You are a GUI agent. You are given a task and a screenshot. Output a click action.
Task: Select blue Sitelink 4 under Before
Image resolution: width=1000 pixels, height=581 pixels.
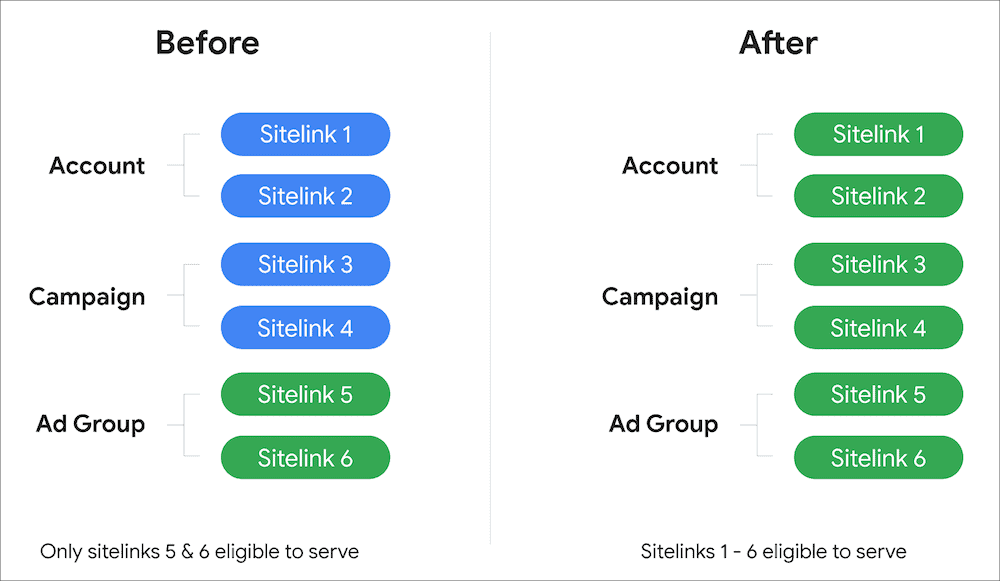coord(305,327)
